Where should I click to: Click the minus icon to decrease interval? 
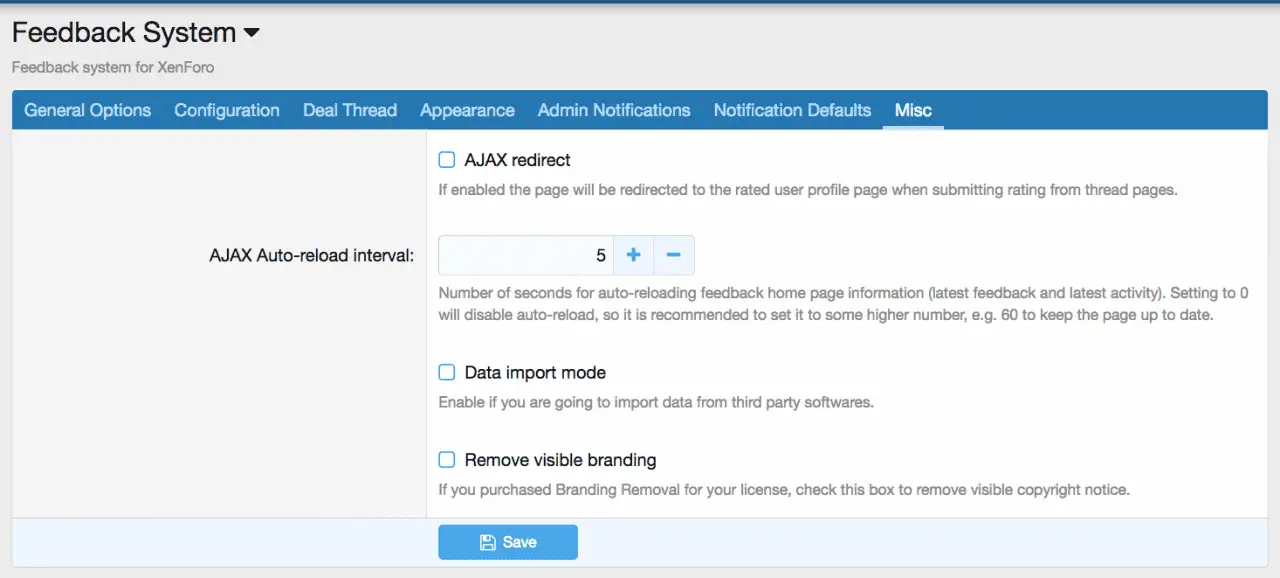[x=673, y=256]
